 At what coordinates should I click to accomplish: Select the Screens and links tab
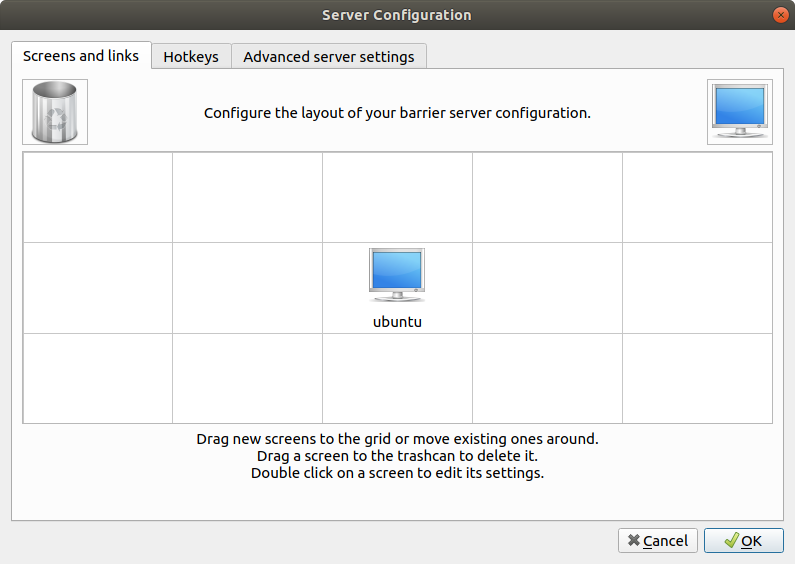[81, 56]
